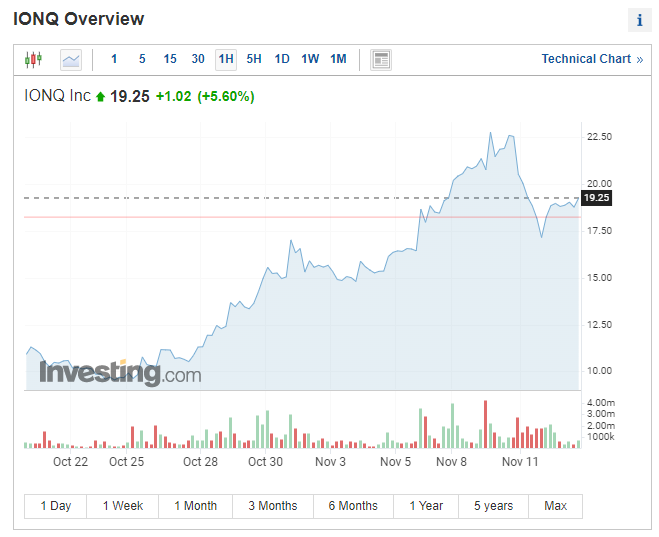The height and width of the screenshot is (537, 659).
Task: Click the Oct 25 date label
Action: (x=127, y=462)
